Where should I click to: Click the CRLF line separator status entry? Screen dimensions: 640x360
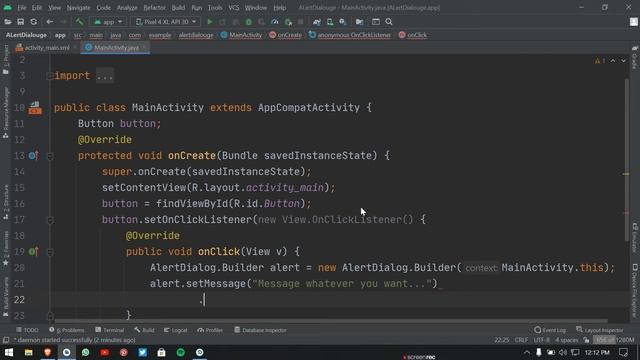(521, 340)
